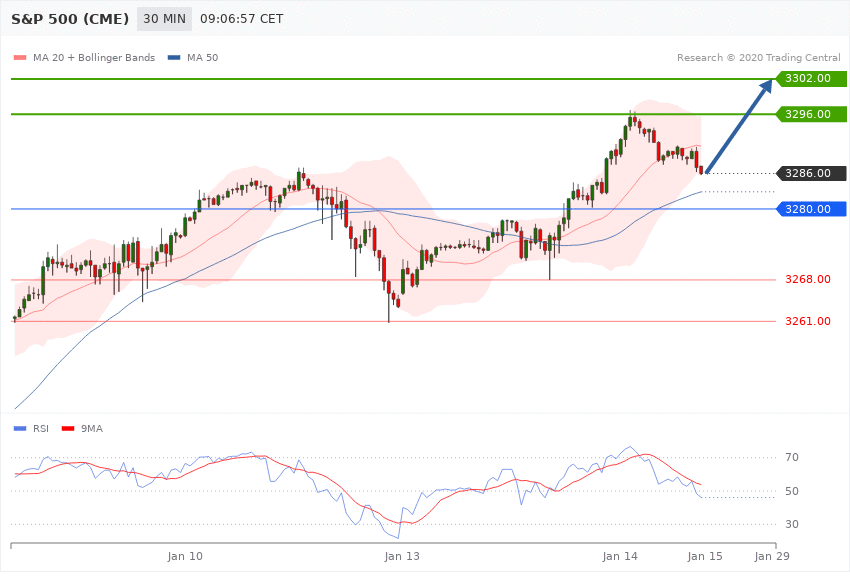Screen dimensions: 850x576
Task: Click the RSI 50 level label
Action: point(792,491)
